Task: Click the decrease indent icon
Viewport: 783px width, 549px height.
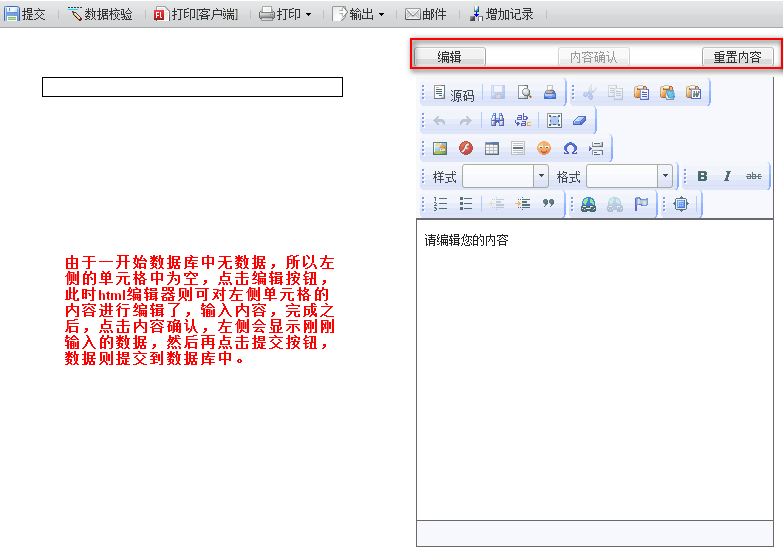Action: pos(497,204)
